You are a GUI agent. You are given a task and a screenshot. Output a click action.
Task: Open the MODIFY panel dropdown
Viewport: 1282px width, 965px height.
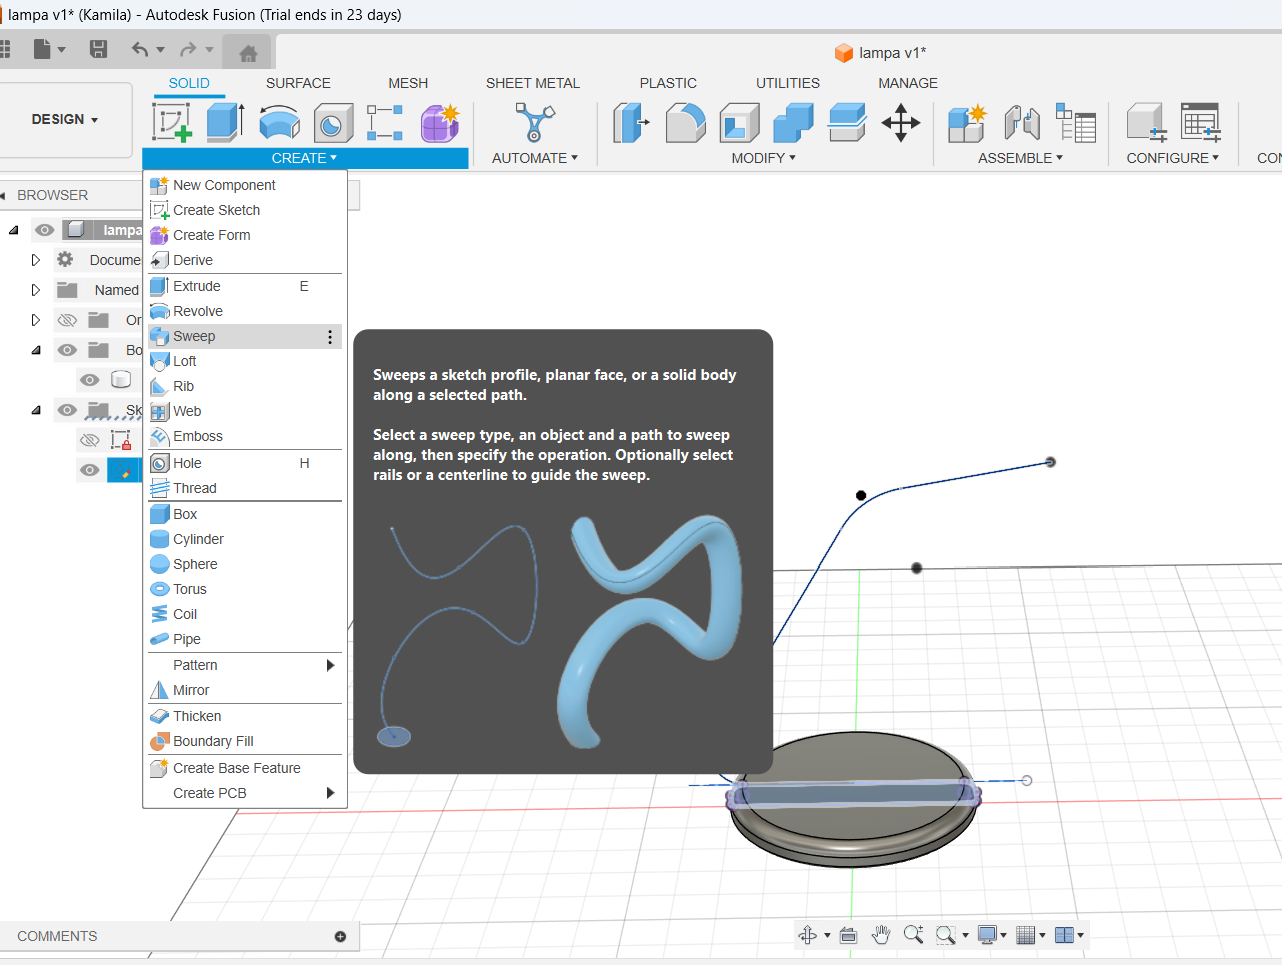point(763,158)
